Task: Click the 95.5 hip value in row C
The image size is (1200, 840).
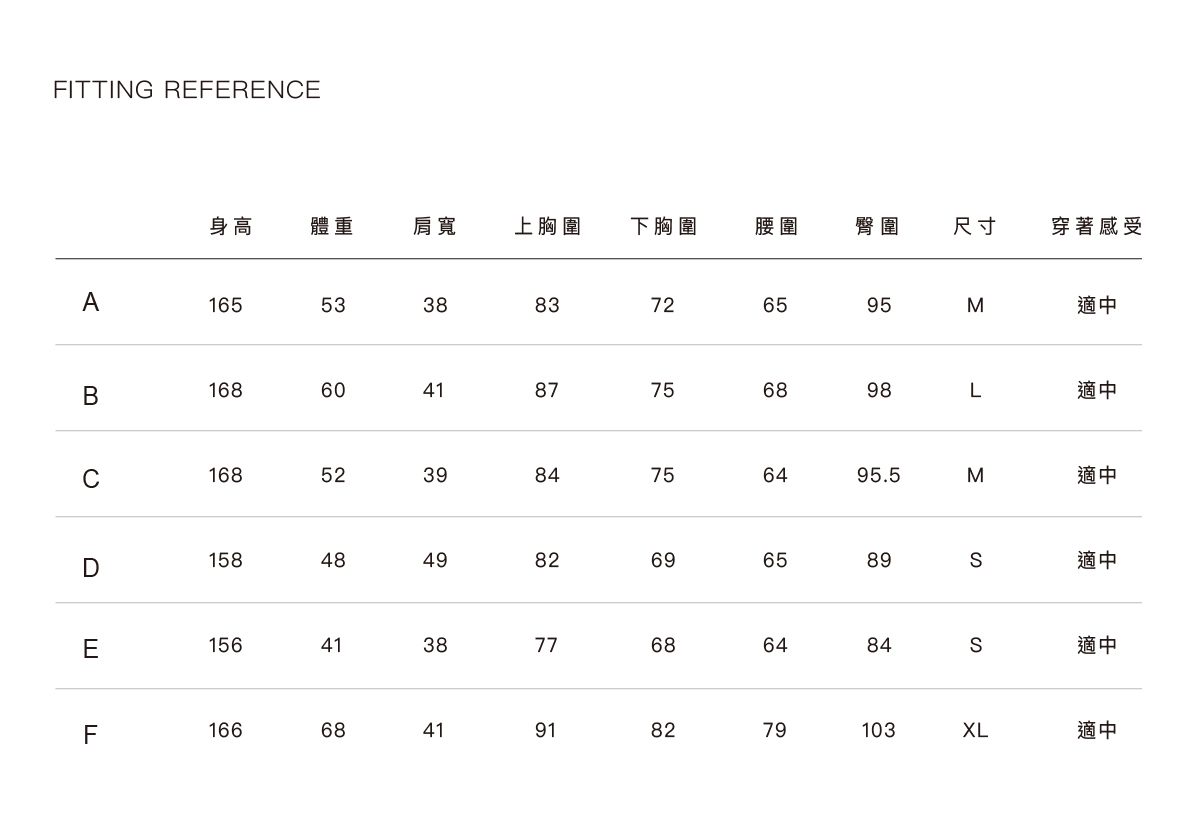Action: [879, 476]
